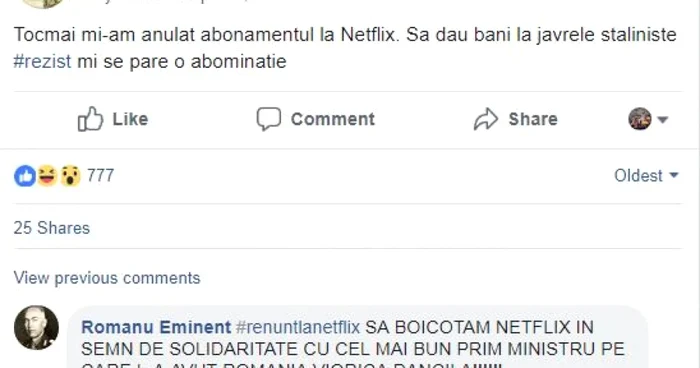This screenshot has width=700, height=368.
Task: Open the #rezist hashtag link
Action: tap(42, 61)
